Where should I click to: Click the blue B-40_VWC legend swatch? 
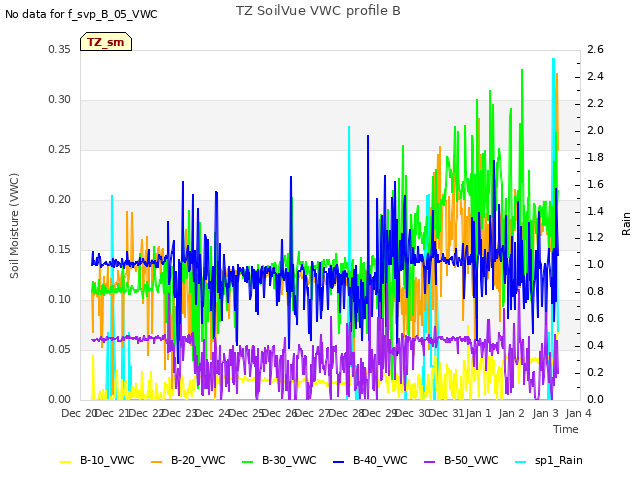coord(339,461)
